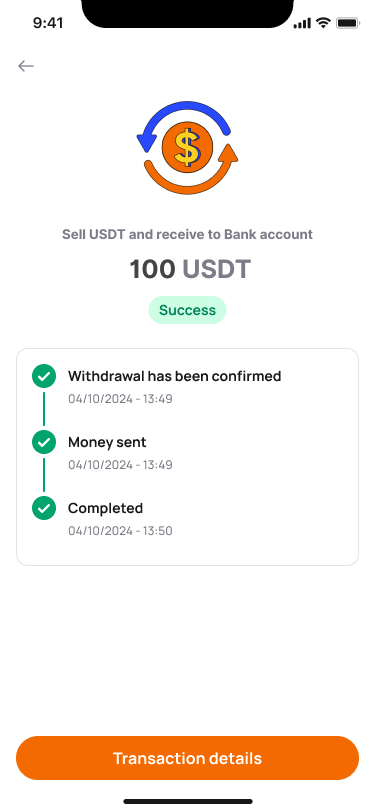Tap the dollar exchange arrows icon

pyautogui.click(x=188, y=148)
